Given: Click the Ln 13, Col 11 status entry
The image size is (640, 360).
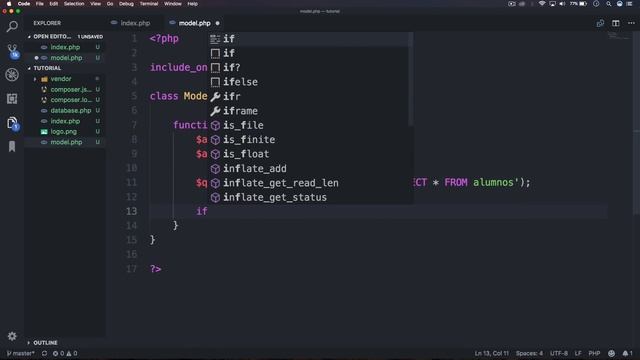Looking at the screenshot, I should [491, 353].
